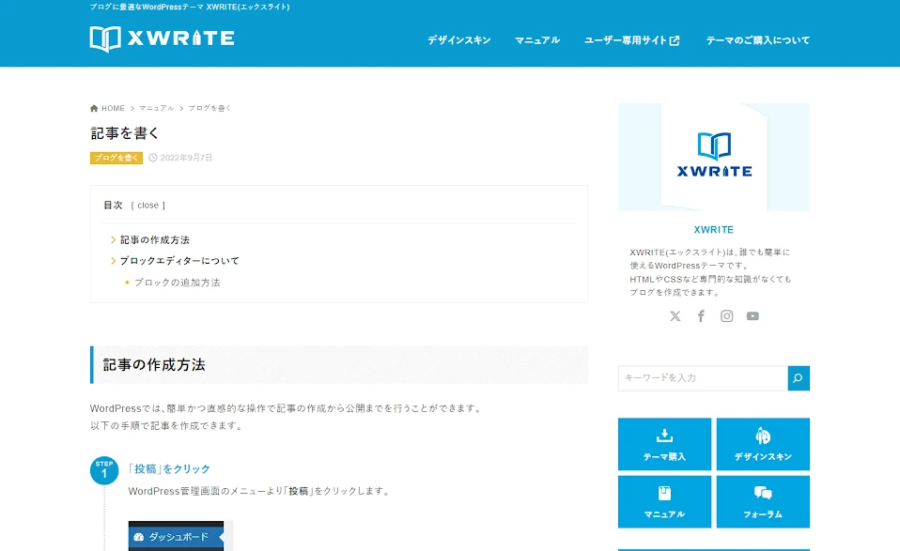
Task: Open the Instagram social icon
Action: coord(727,316)
